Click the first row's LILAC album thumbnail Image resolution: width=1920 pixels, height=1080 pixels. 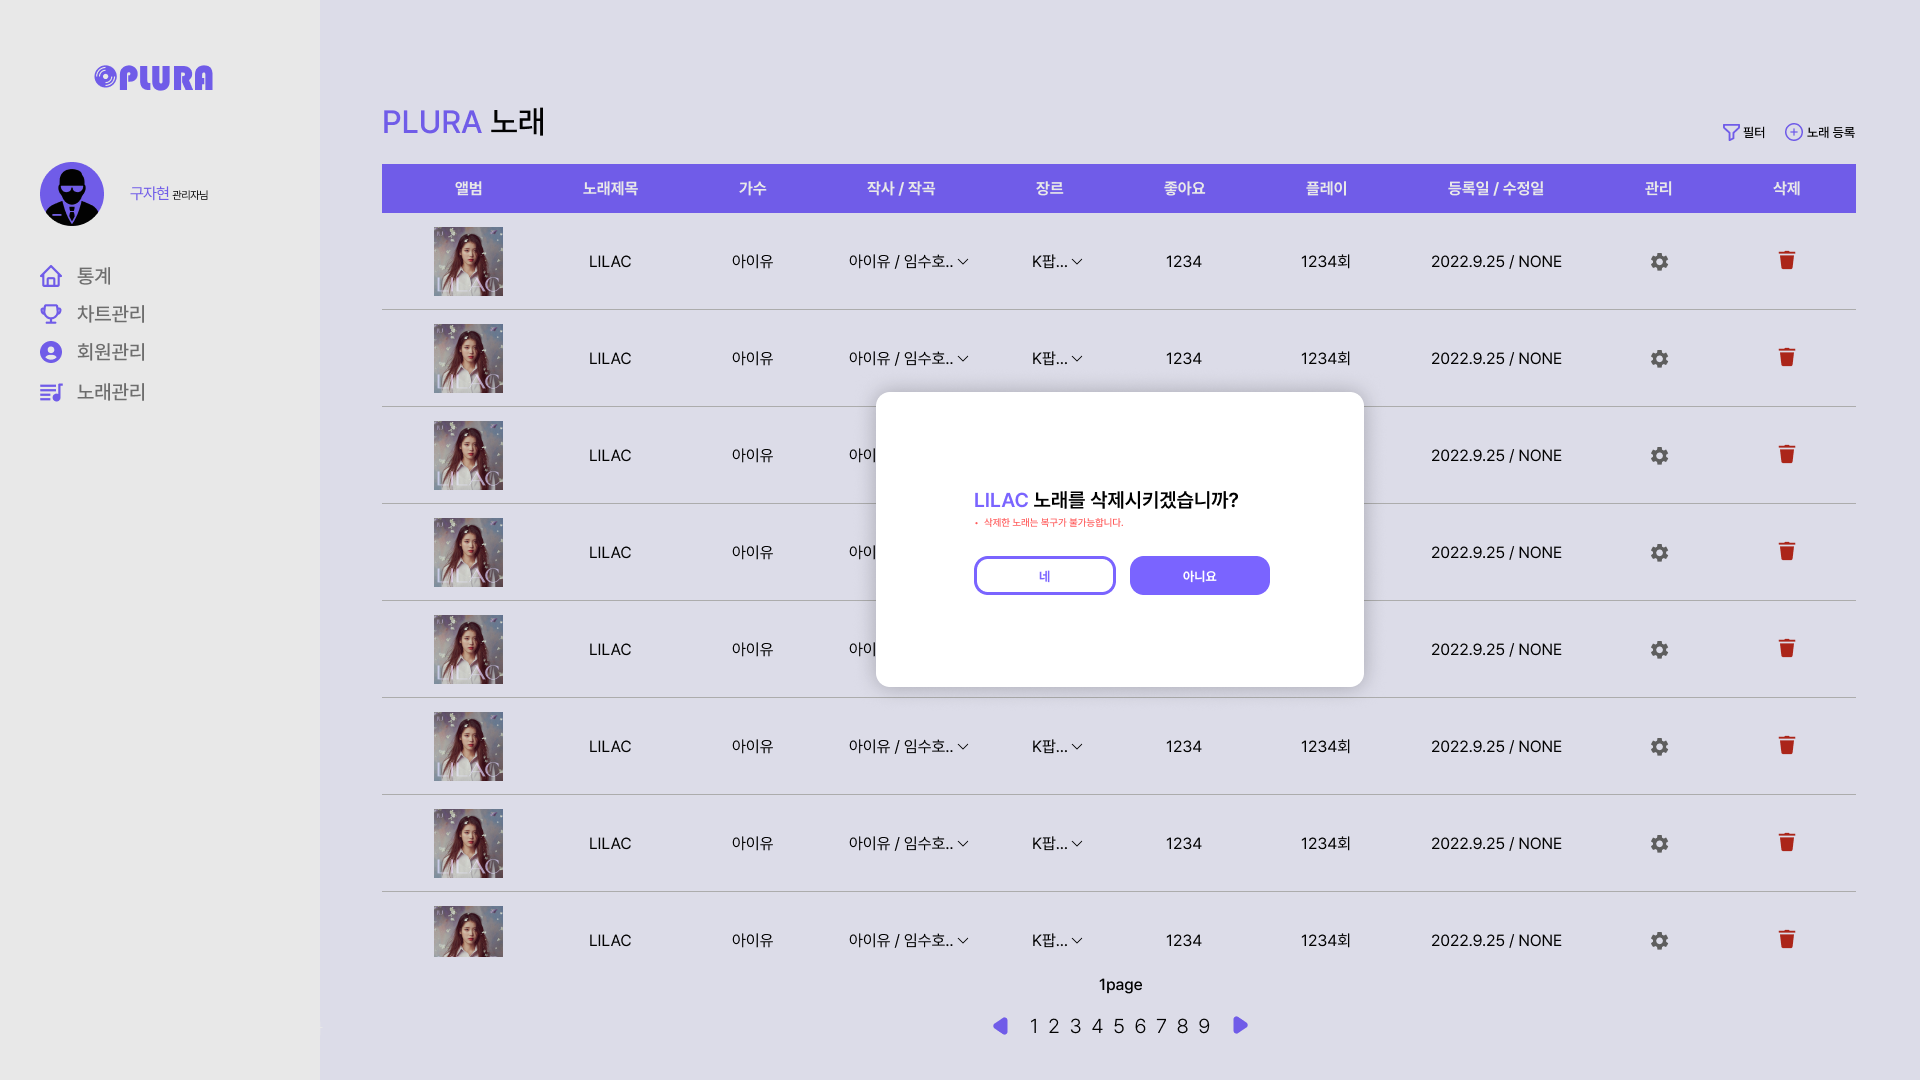pyautogui.click(x=468, y=262)
